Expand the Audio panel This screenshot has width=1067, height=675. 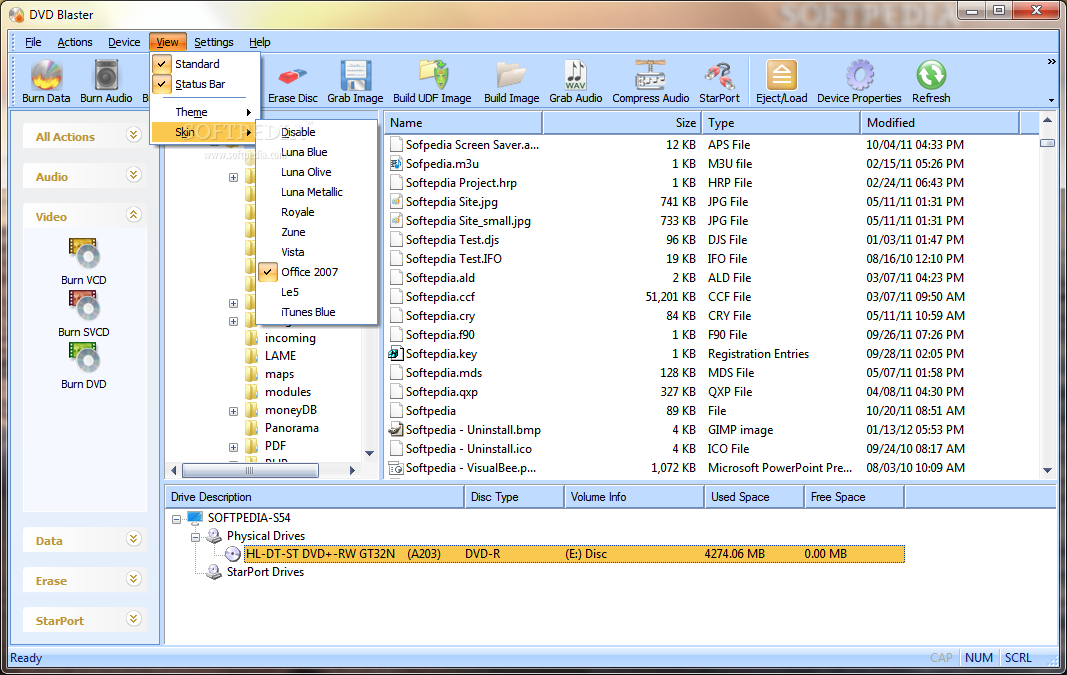coord(133,175)
